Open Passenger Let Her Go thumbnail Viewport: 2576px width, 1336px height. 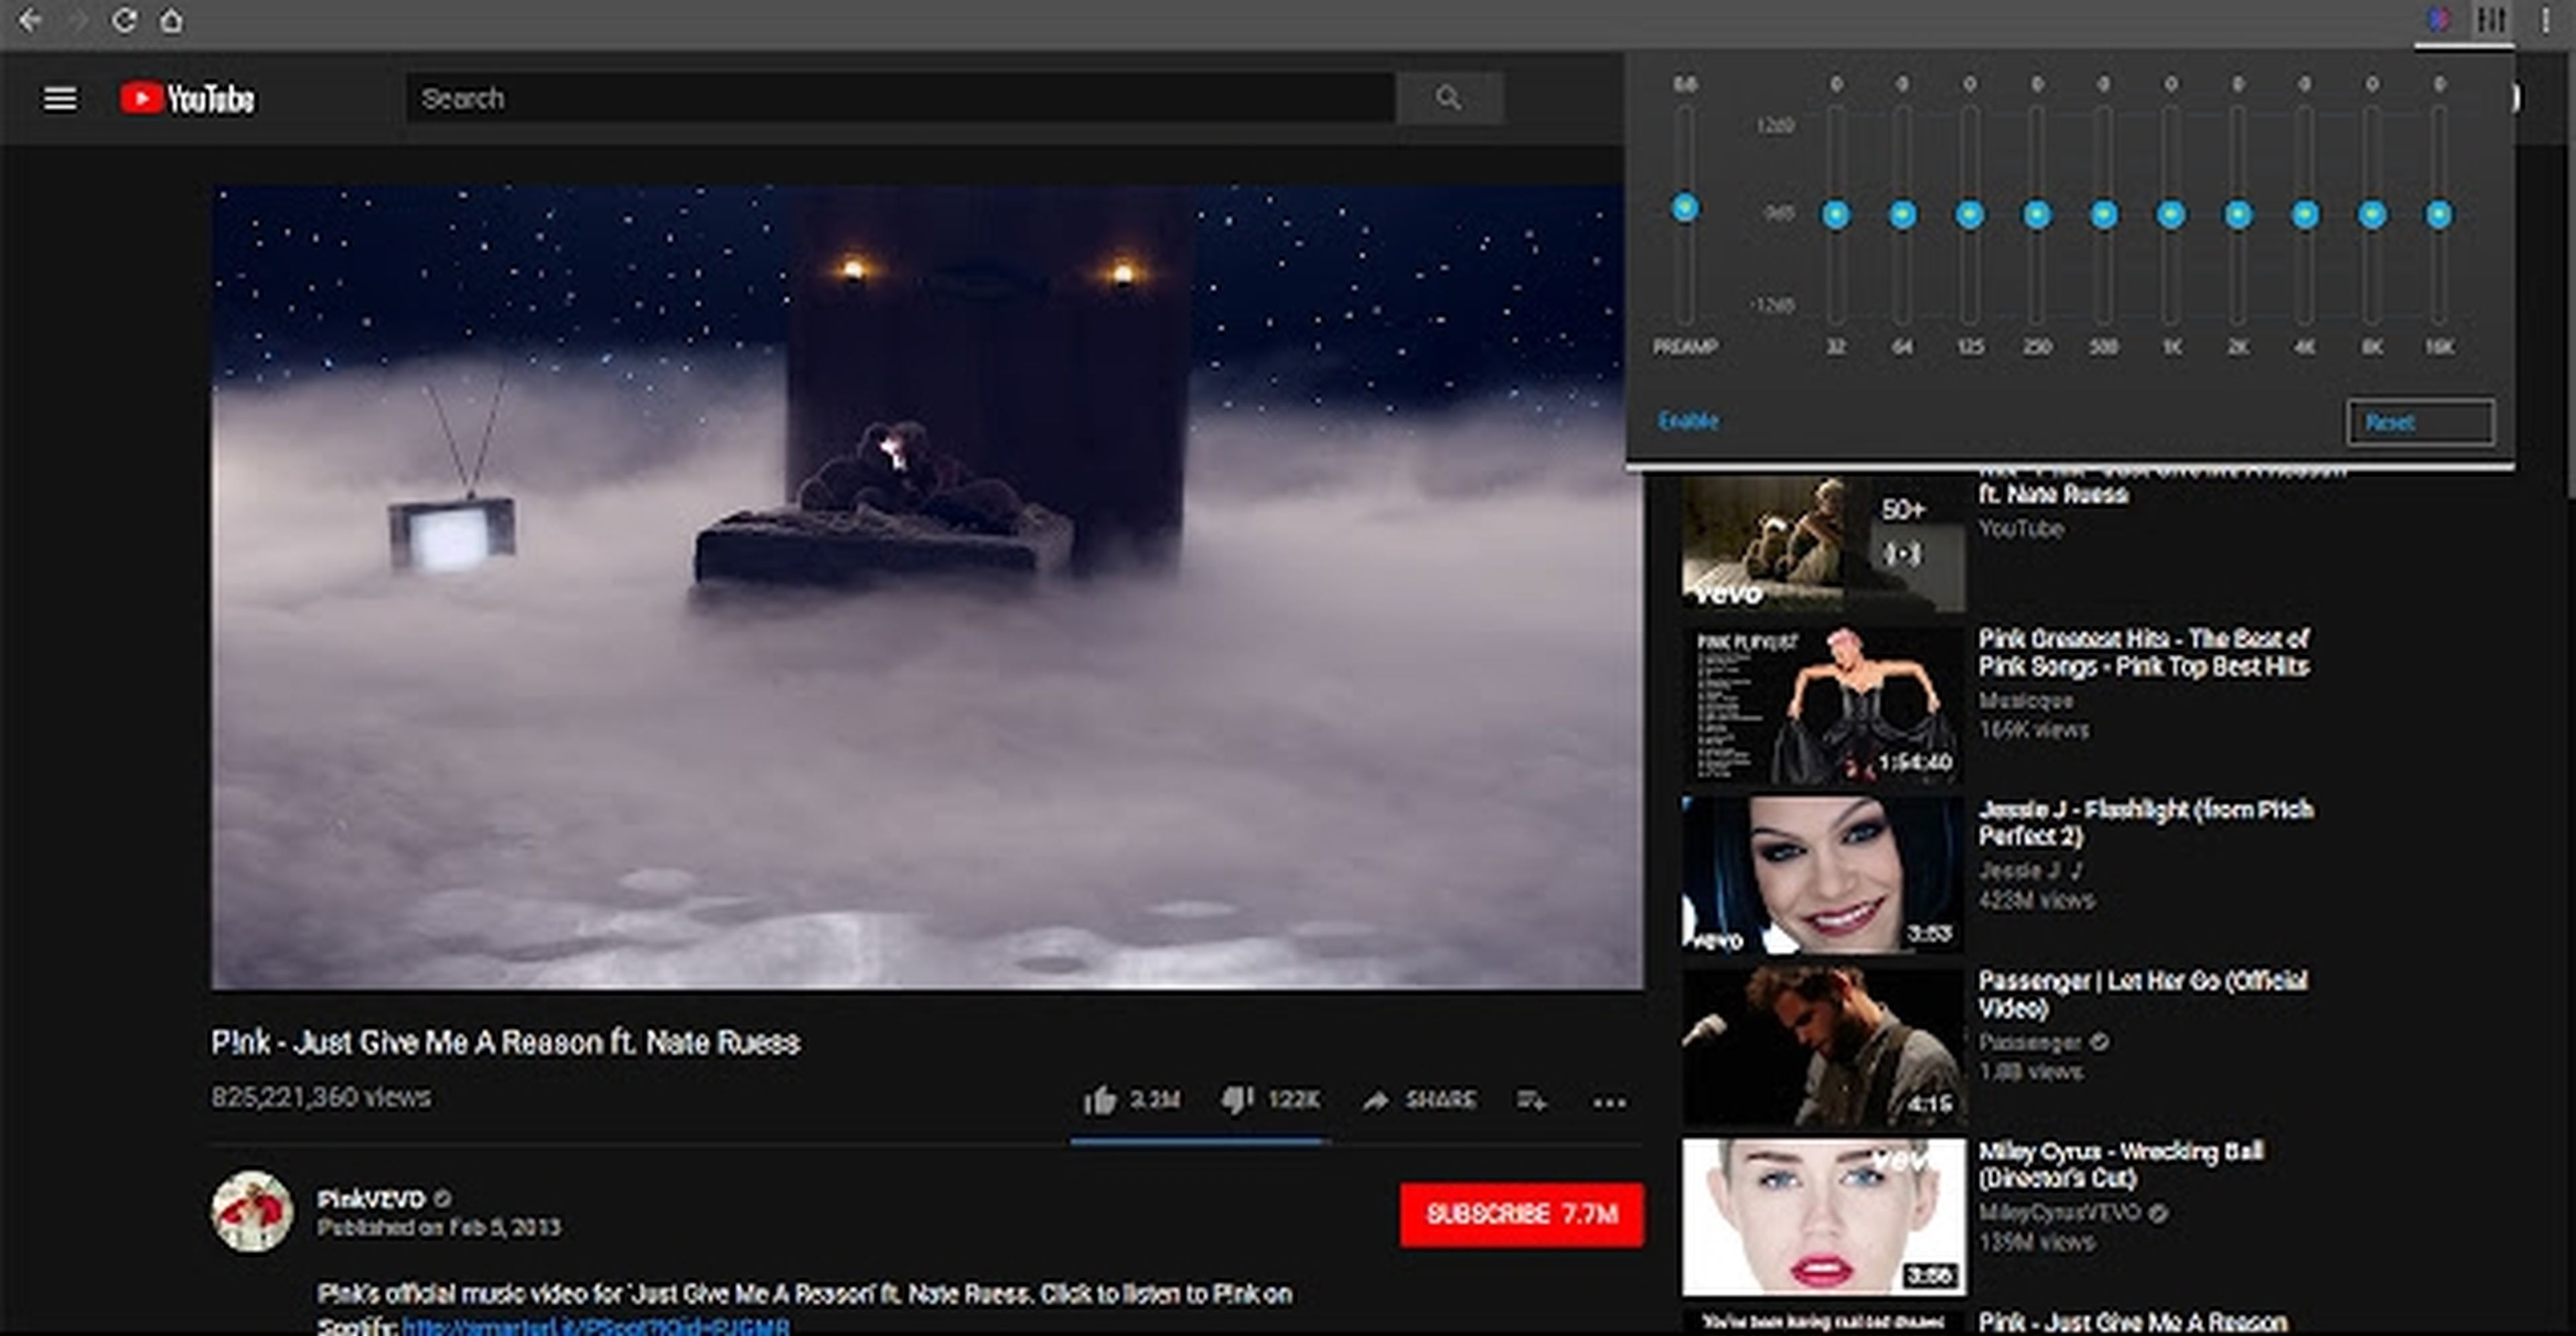(x=1823, y=1046)
